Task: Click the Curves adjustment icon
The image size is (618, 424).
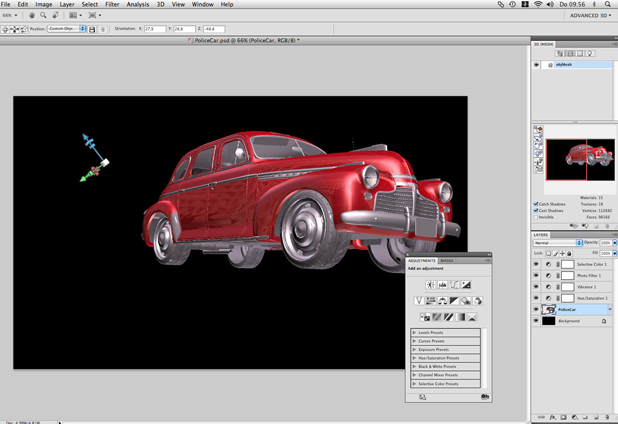Action: (454, 285)
